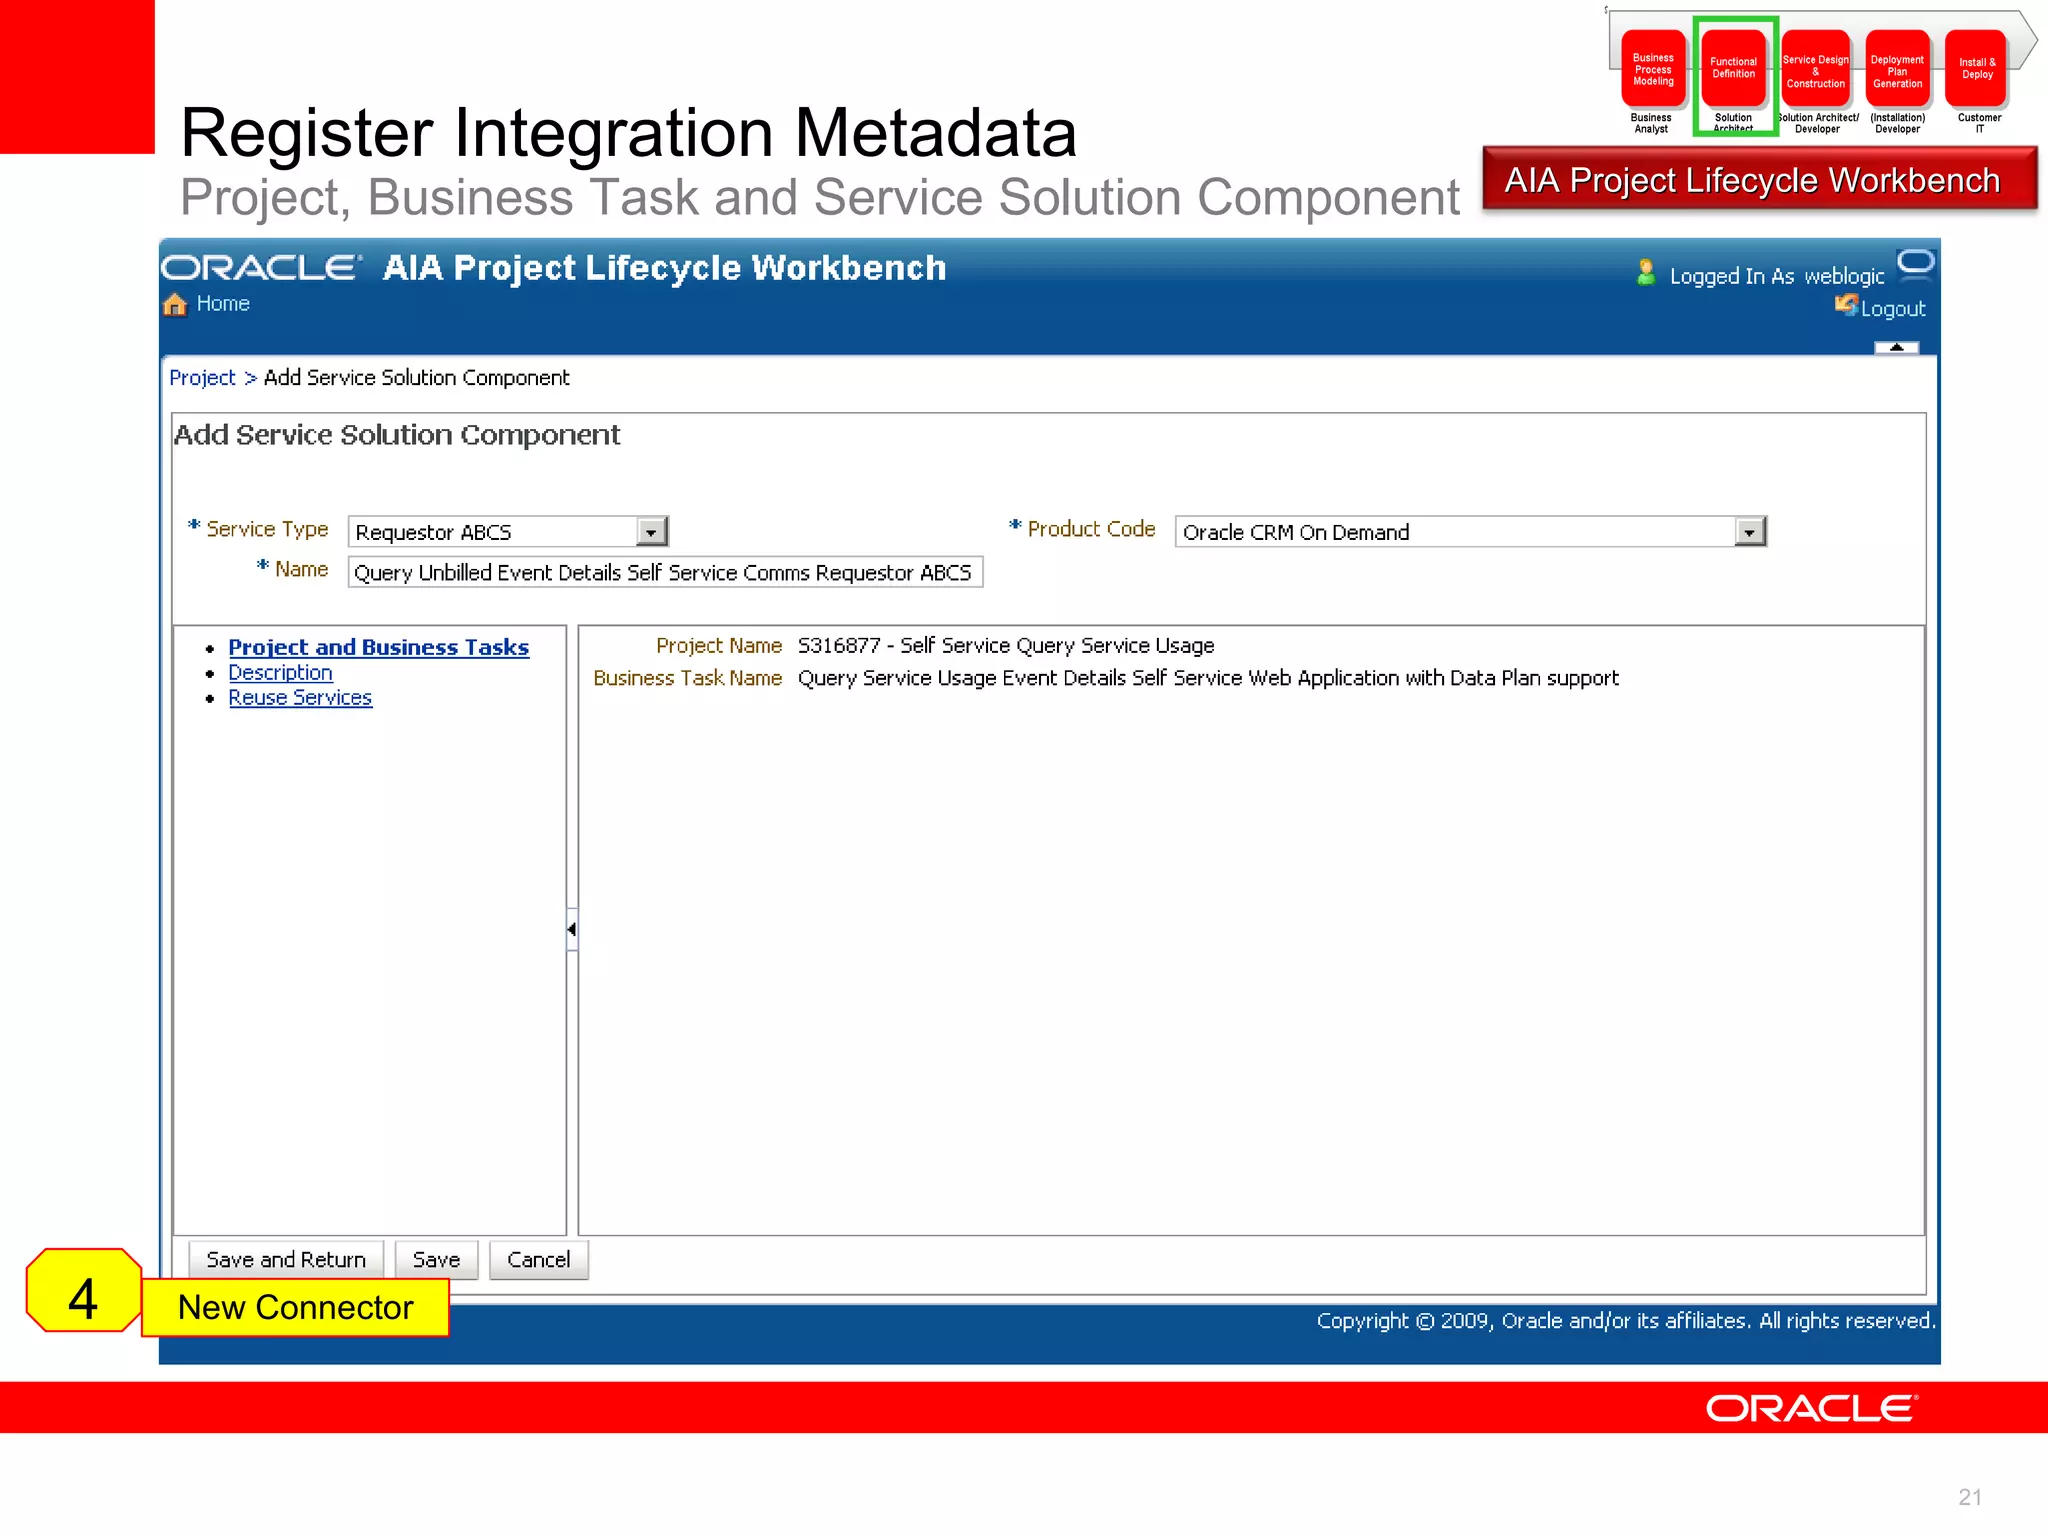This screenshot has width=2048, height=1536.
Task: Click the Home house icon
Action: [x=175, y=304]
